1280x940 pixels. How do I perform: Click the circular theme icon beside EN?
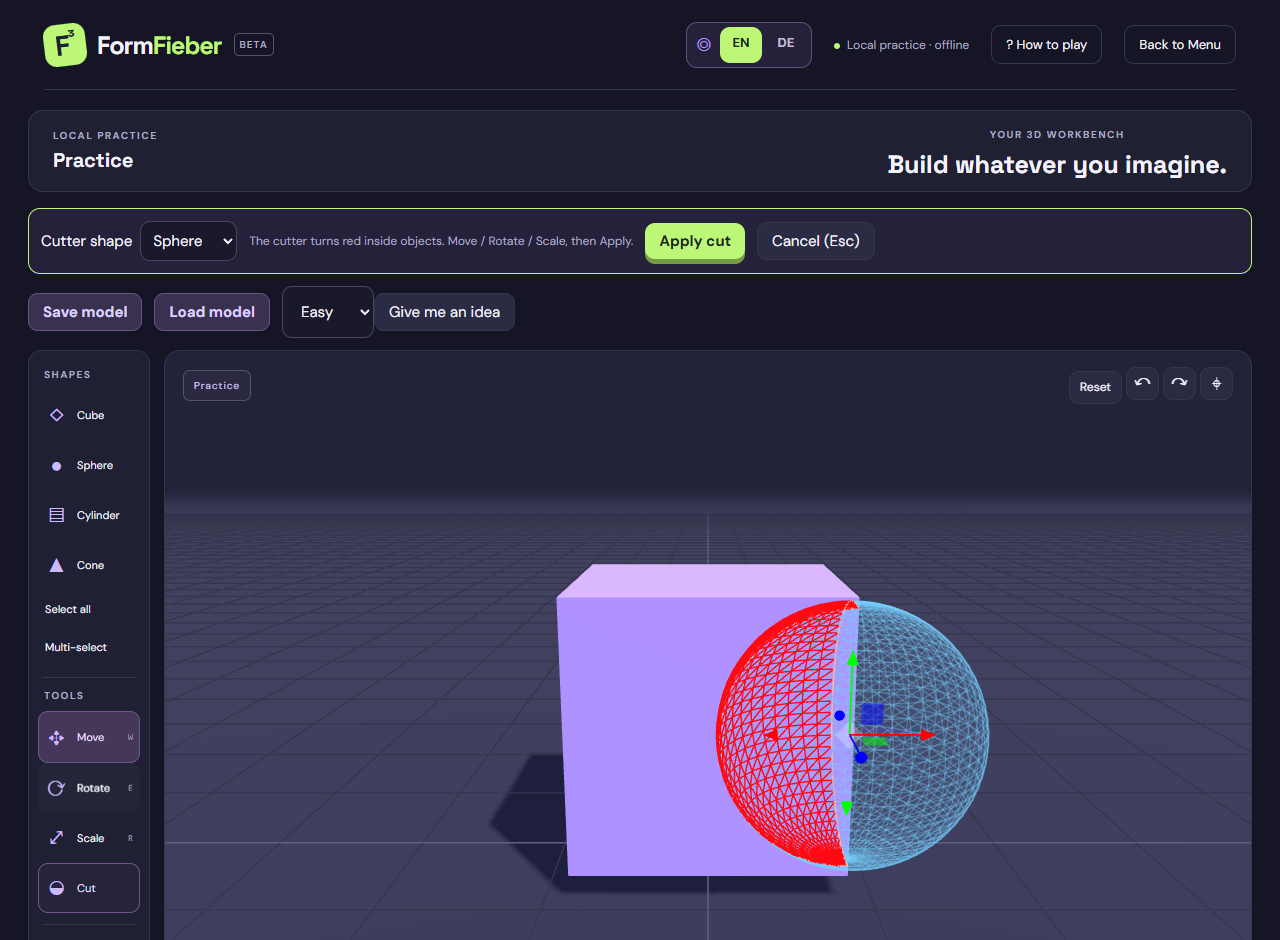tap(704, 45)
